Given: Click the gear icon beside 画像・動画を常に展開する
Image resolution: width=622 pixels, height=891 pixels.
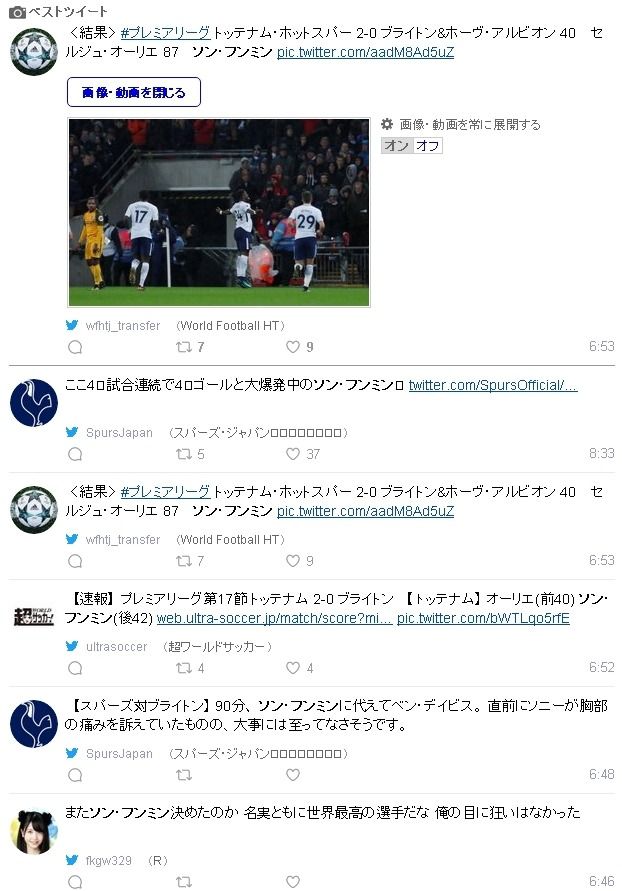Looking at the screenshot, I should 387,124.
